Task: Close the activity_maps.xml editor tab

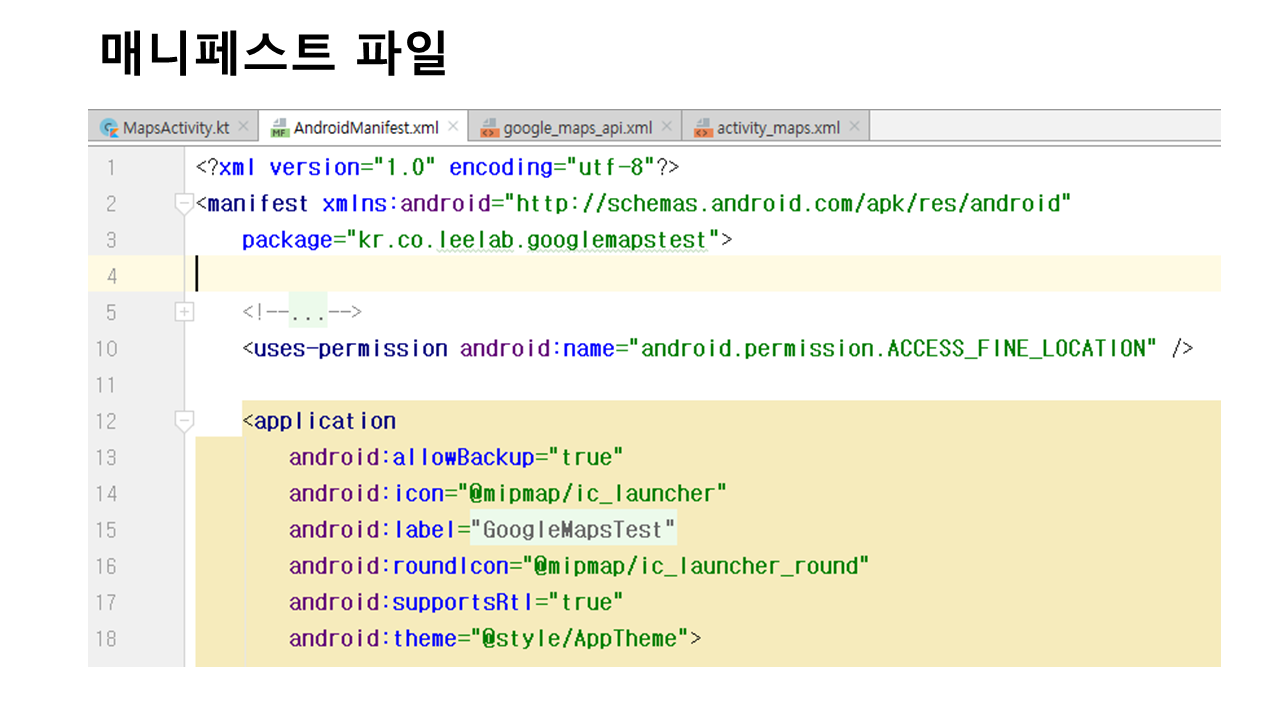Action: (x=854, y=127)
